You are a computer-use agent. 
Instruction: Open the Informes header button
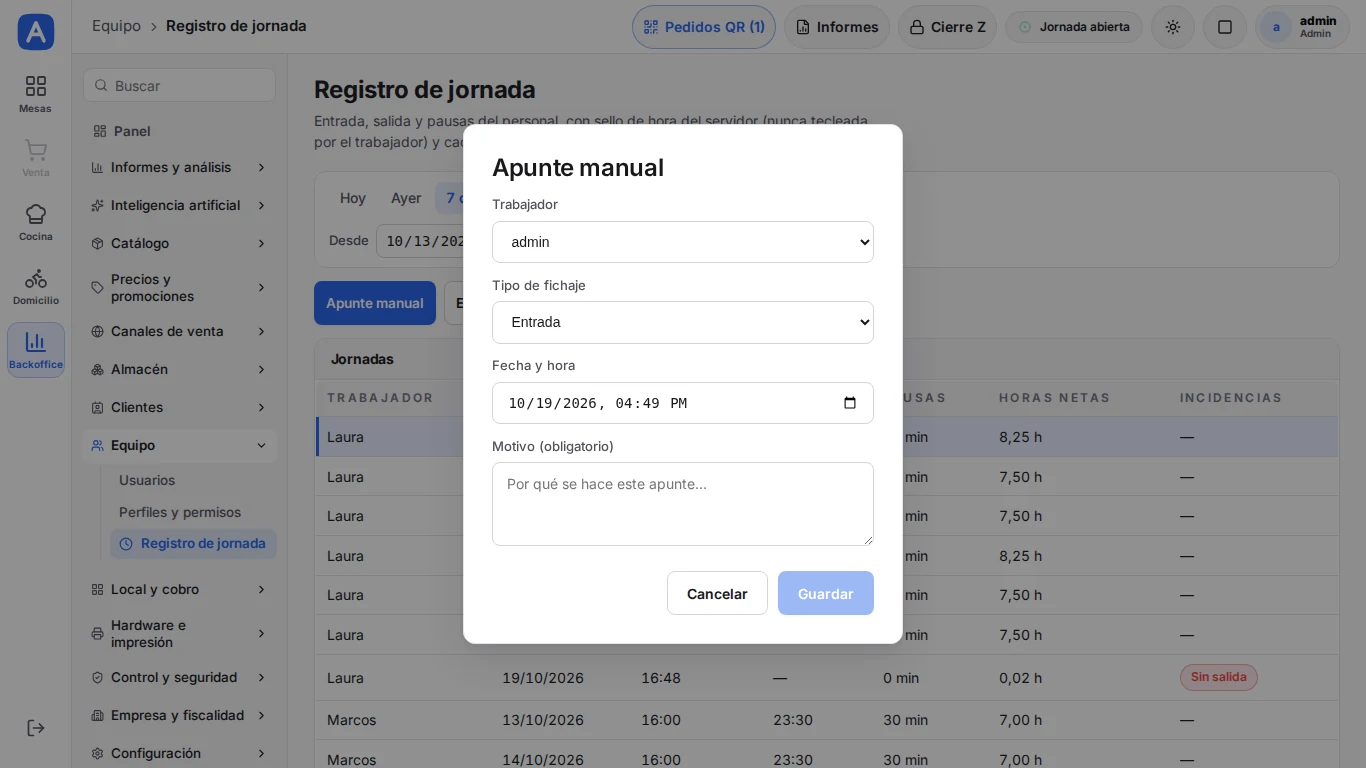(837, 27)
